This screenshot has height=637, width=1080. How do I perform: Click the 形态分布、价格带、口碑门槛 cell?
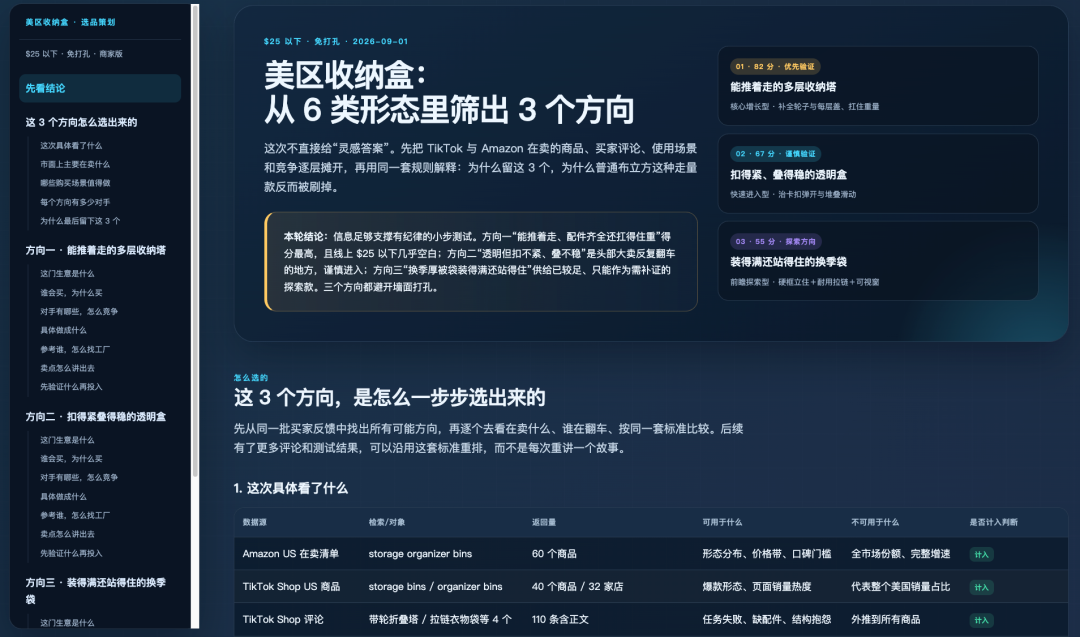tap(767, 554)
